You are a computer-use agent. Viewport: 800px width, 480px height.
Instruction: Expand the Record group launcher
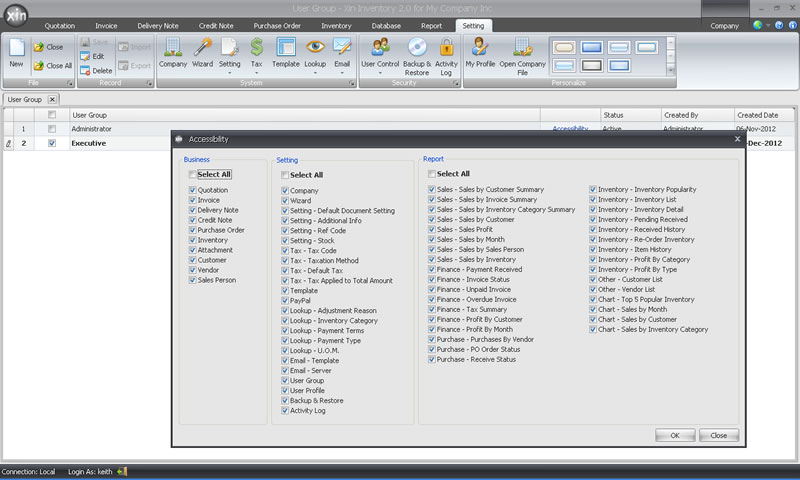point(149,83)
